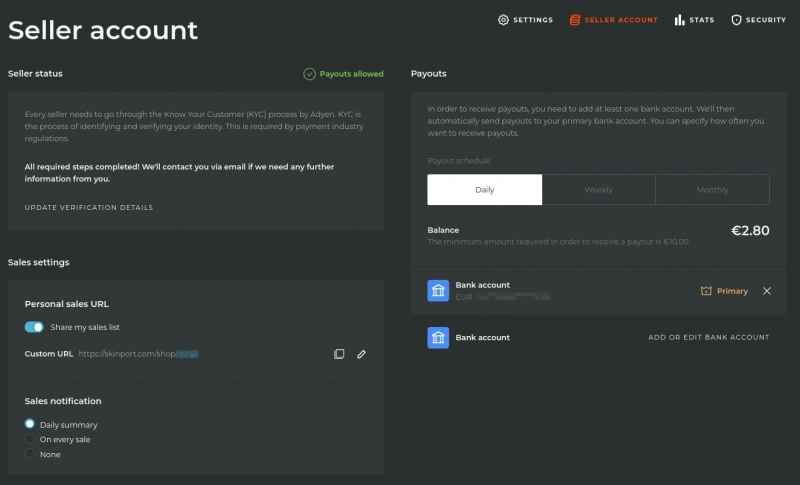The height and width of the screenshot is (485, 800).
Task: Click the Payouts section heading
Action: (429, 73)
